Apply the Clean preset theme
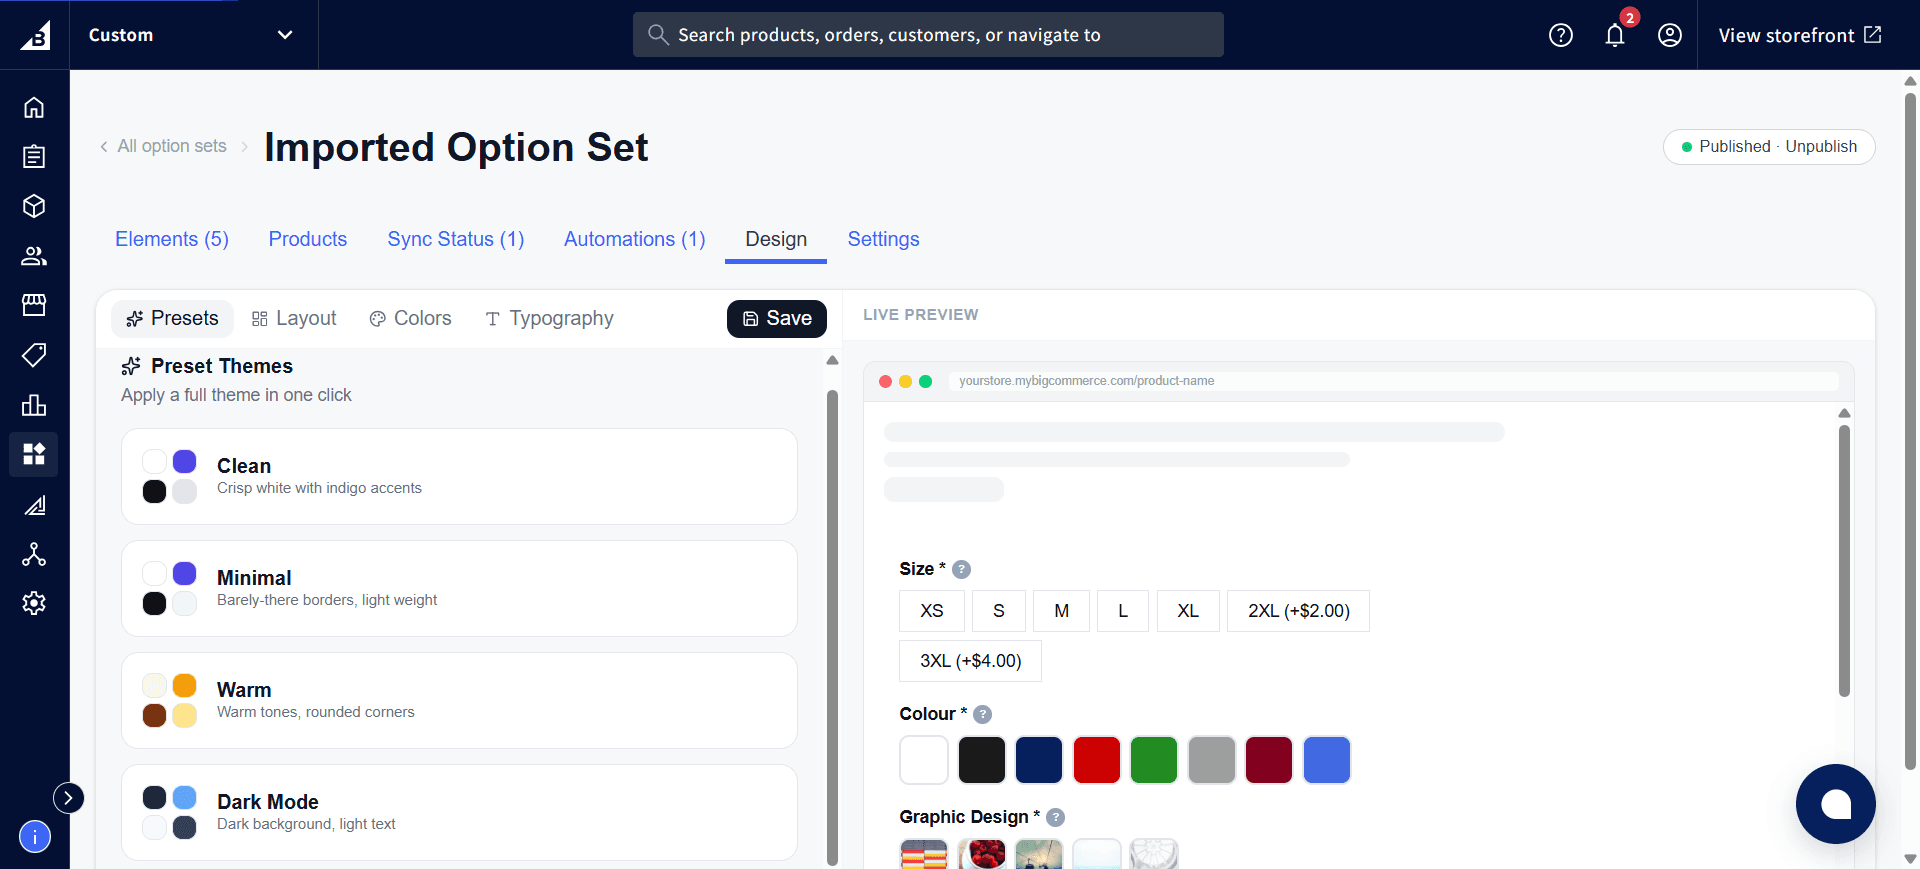 coord(459,477)
